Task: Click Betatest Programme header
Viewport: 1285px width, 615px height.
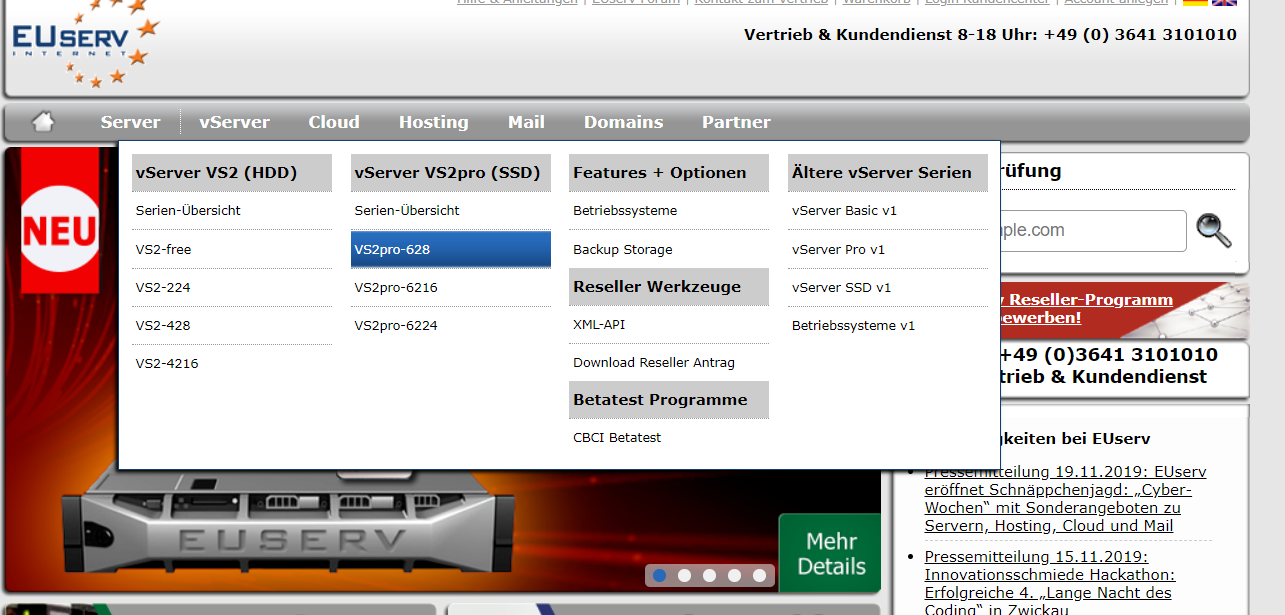Action: 669,399
